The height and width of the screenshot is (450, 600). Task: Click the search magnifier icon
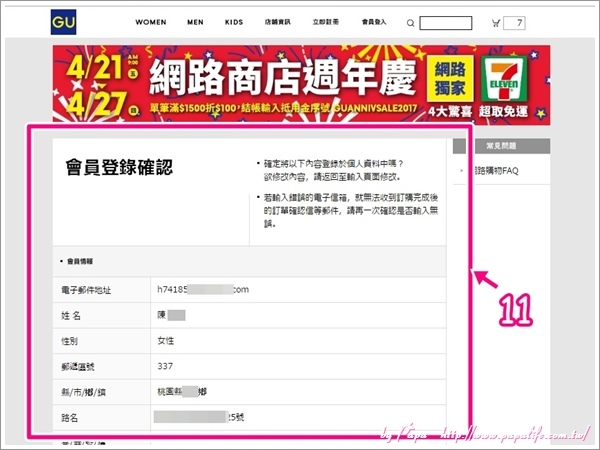click(411, 23)
